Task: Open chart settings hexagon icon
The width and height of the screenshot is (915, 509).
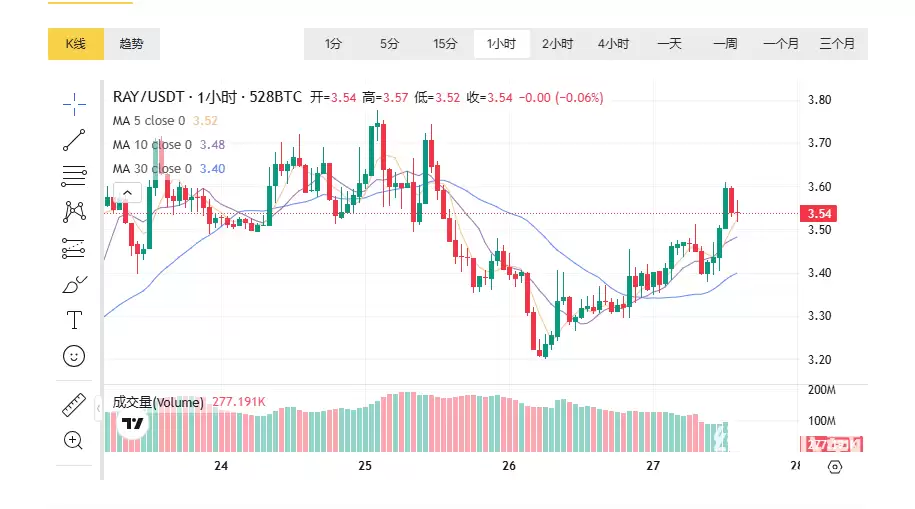Action: click(x=836, y=467)
